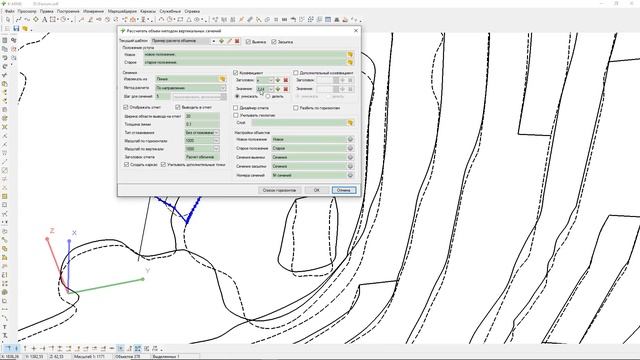Select the text 'A' tool in toolbar
The height and width of the screenshot is (360, 640).
click(44, 20)
